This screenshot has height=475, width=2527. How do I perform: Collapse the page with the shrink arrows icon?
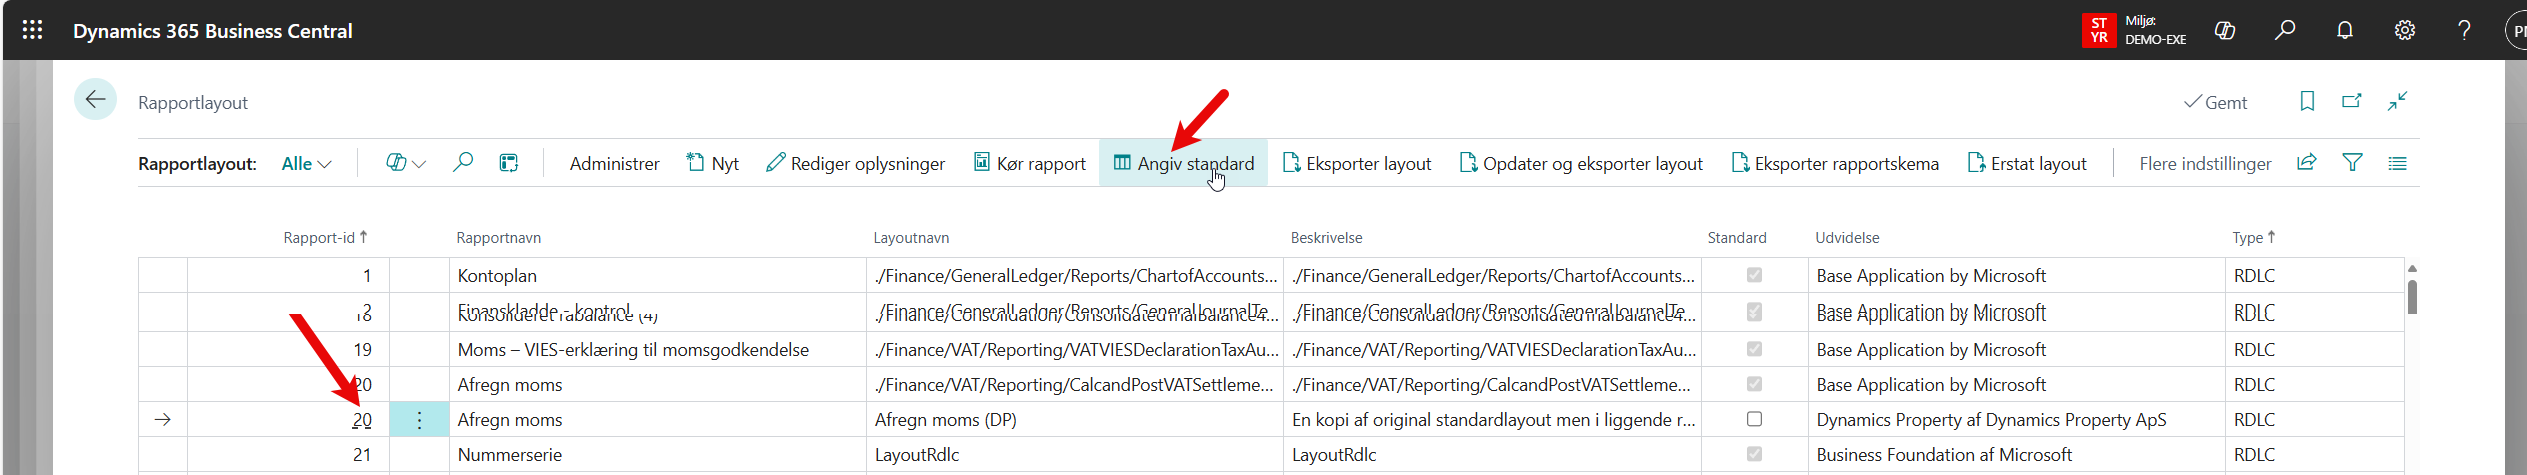point(2398,101)
